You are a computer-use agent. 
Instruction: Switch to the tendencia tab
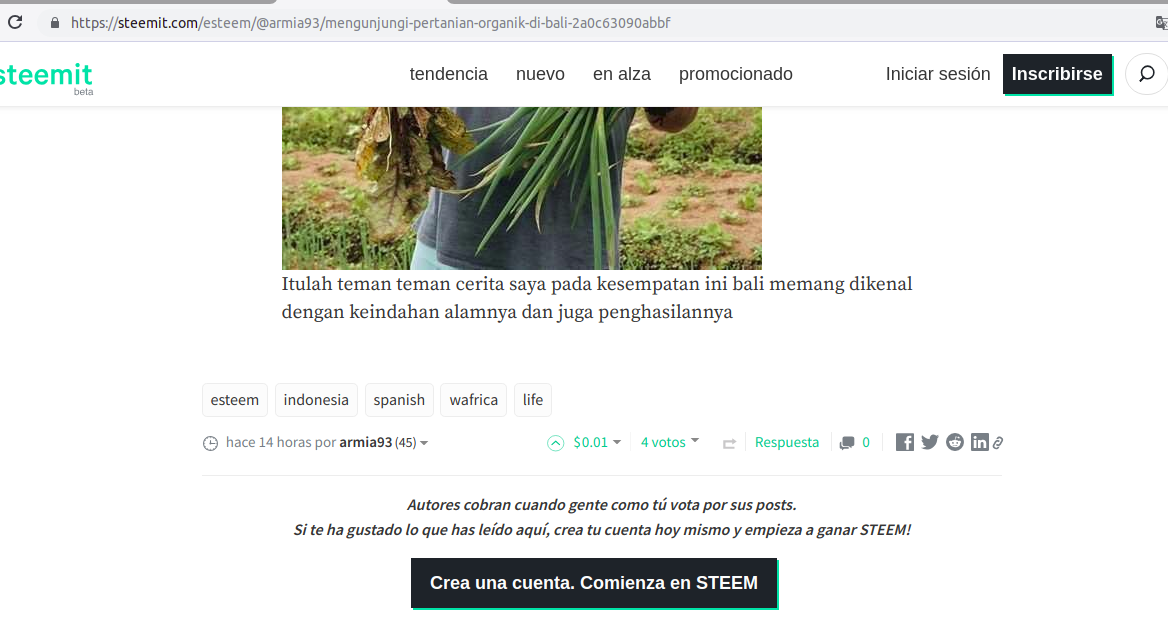448,73
